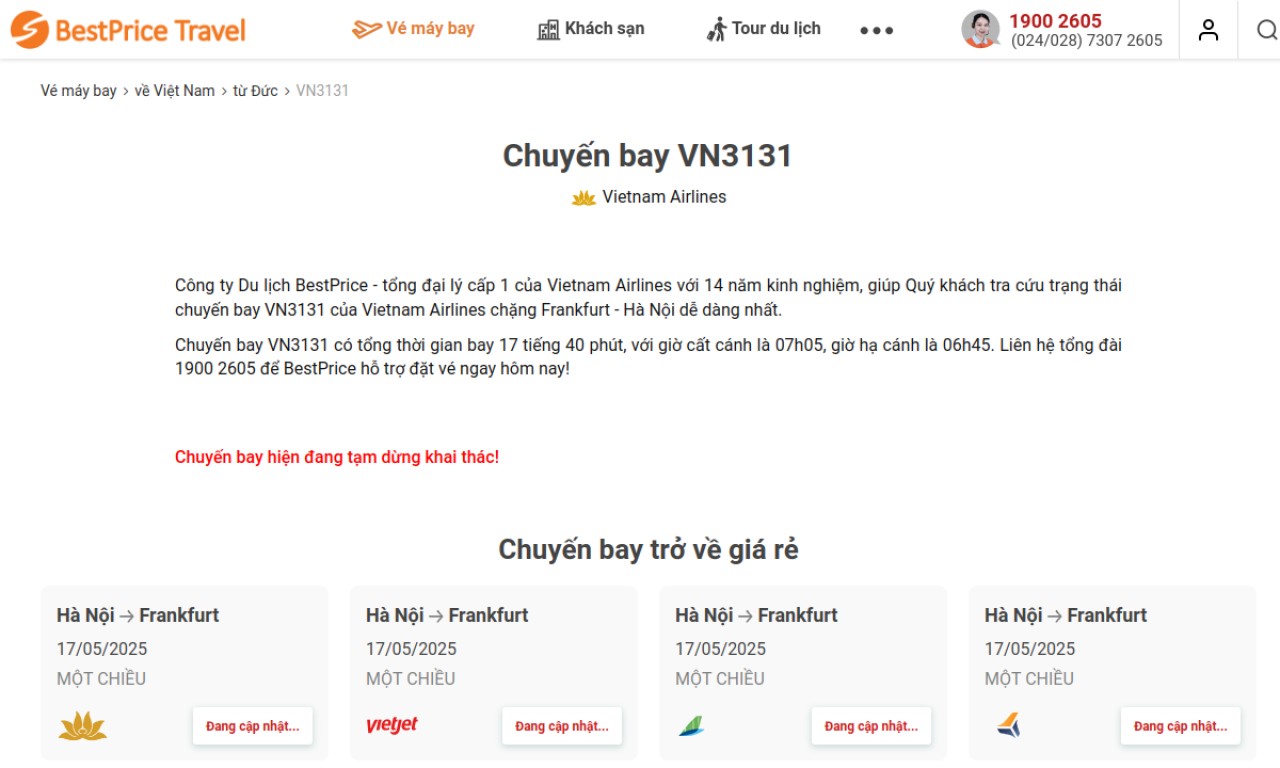The height and width of the screenshot is (768, 1280).
Task: Go to 'về Việt Nam' breadcrumb link
Action: pyautogui.click(x=175, y=90)
